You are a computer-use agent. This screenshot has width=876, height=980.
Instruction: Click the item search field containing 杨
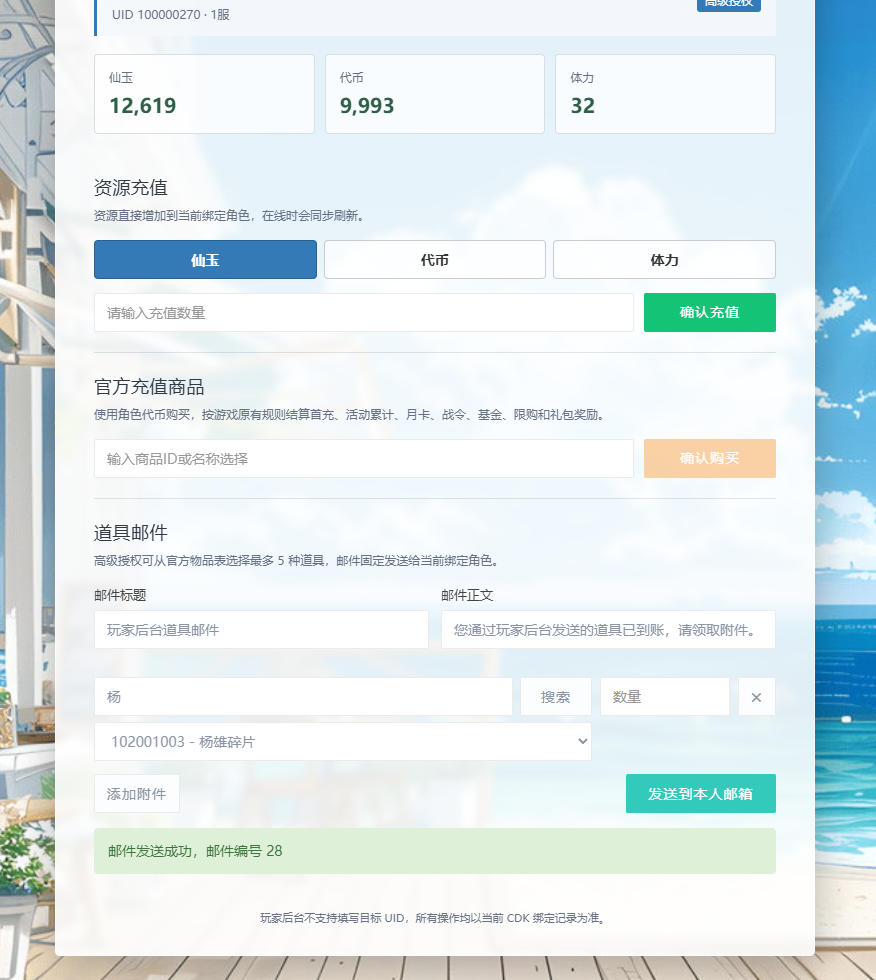point(303,696)
